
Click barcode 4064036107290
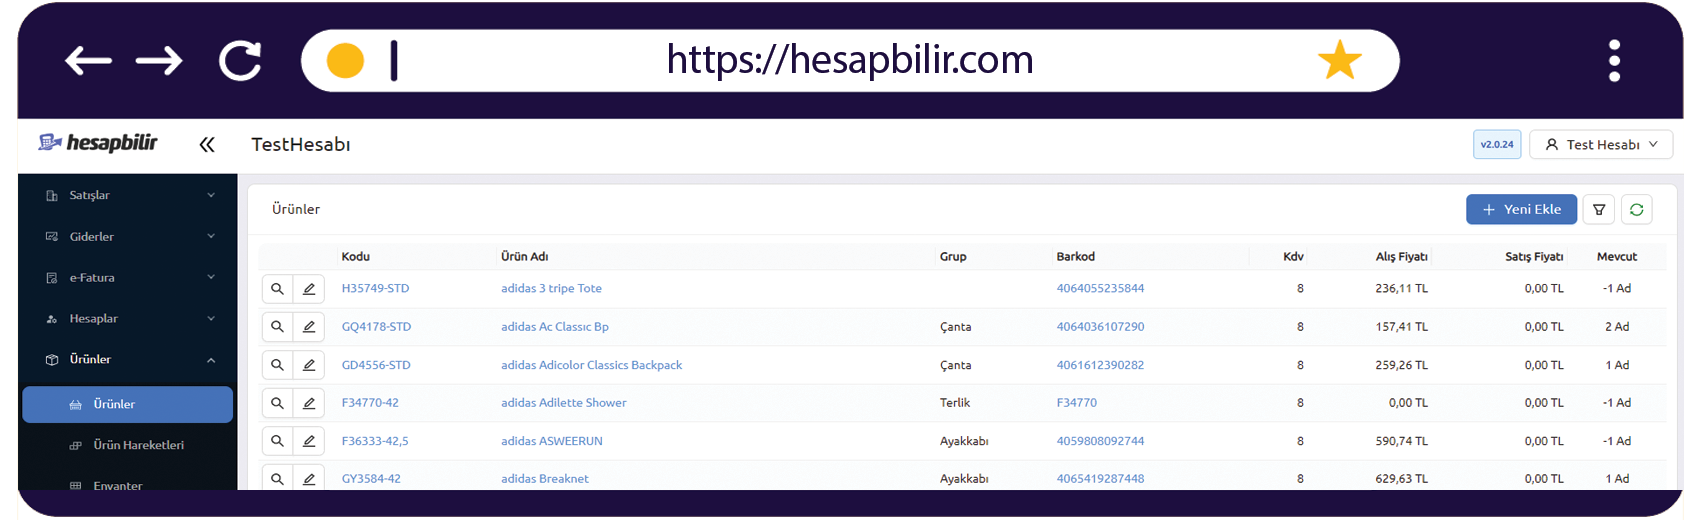tap(1100, 327)
